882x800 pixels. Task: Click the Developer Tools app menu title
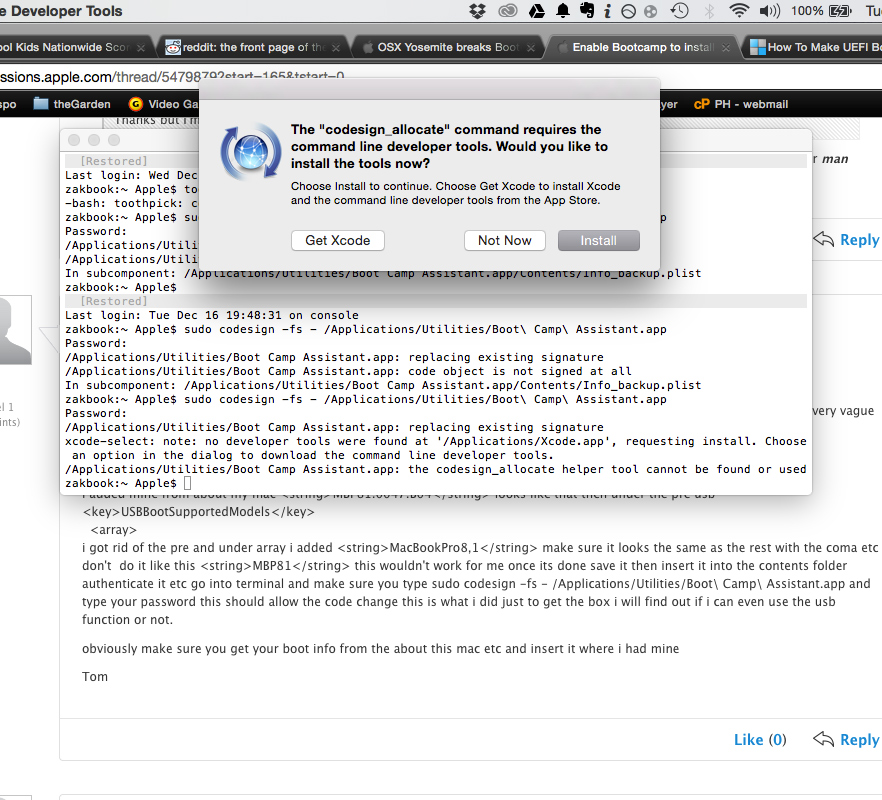click(x=61, y=11)
